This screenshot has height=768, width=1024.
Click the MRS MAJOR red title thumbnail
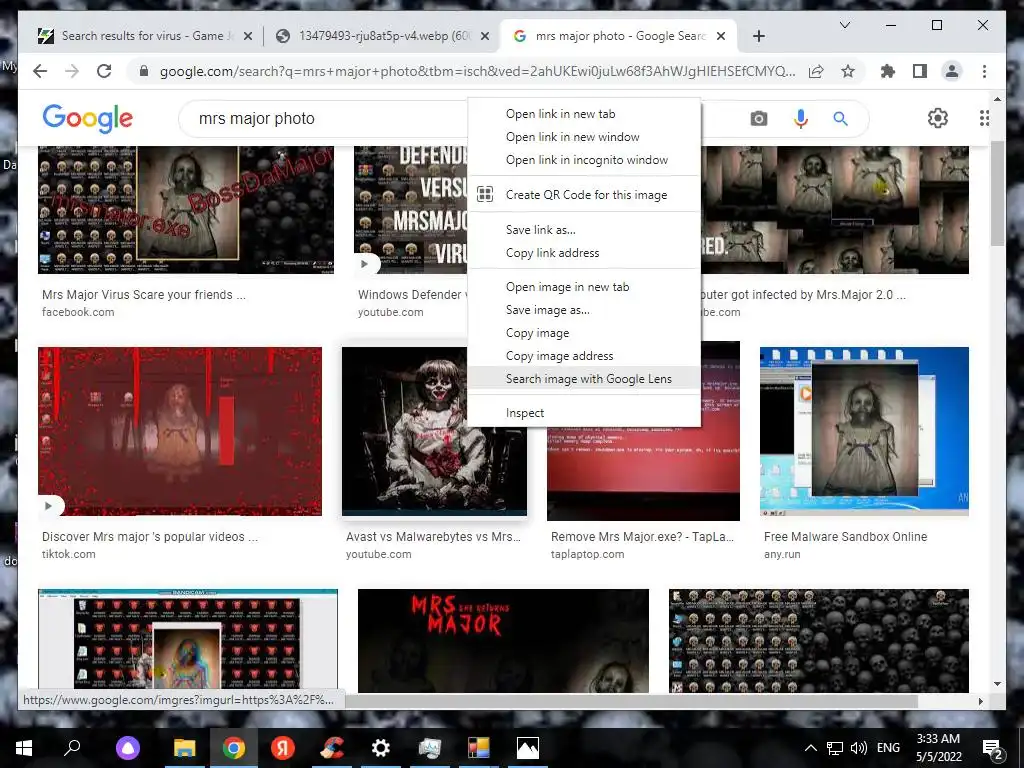point(503,641)
